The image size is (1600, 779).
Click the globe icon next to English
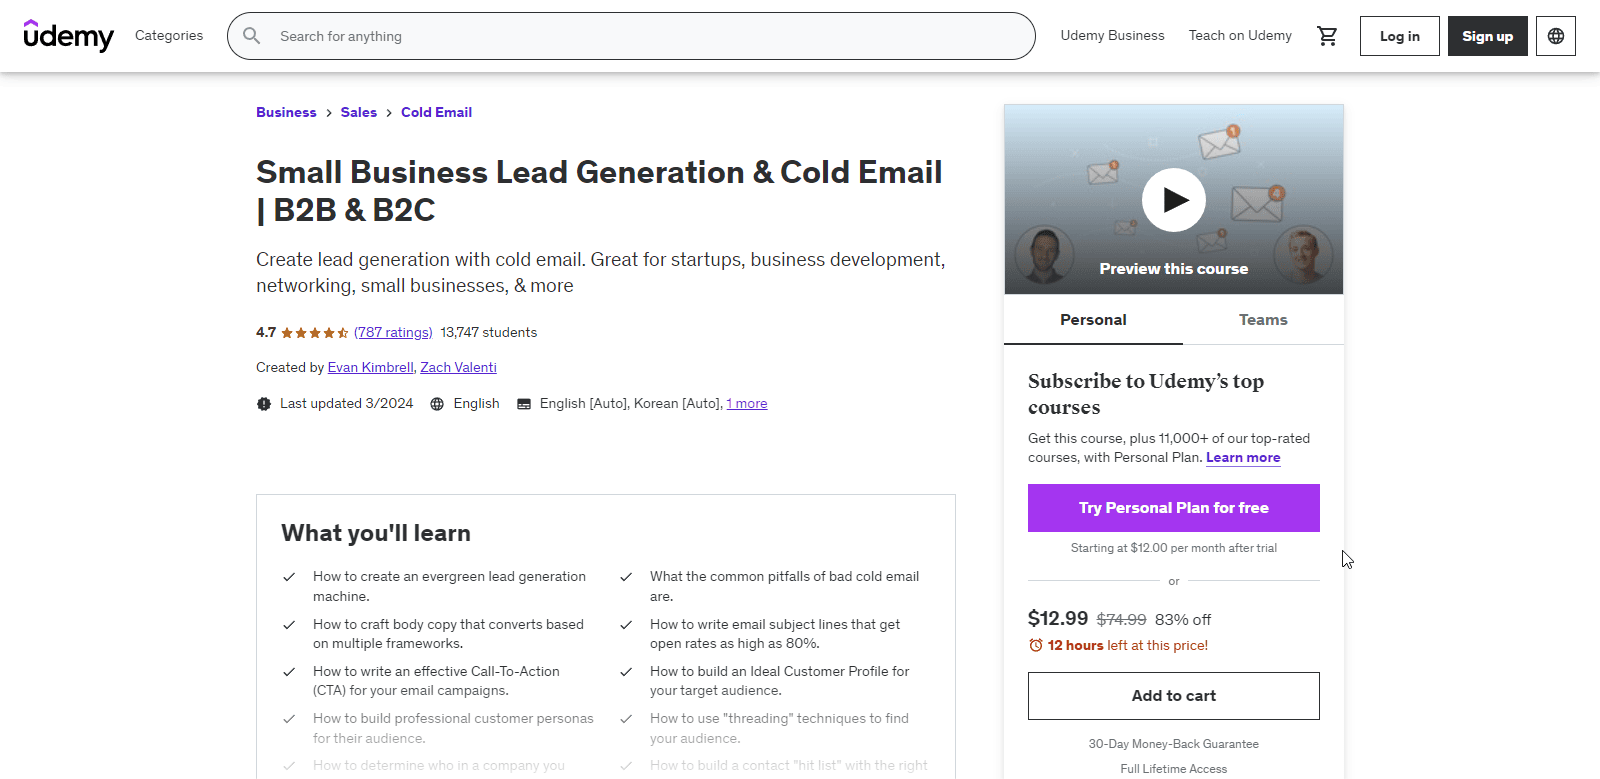click(436, 403)
